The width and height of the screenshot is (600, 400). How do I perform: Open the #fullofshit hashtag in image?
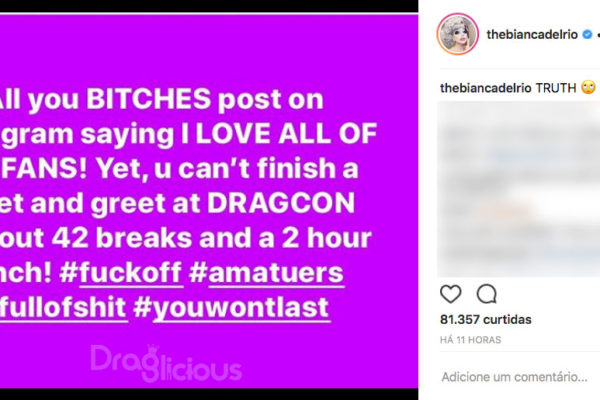click(63, 307)
